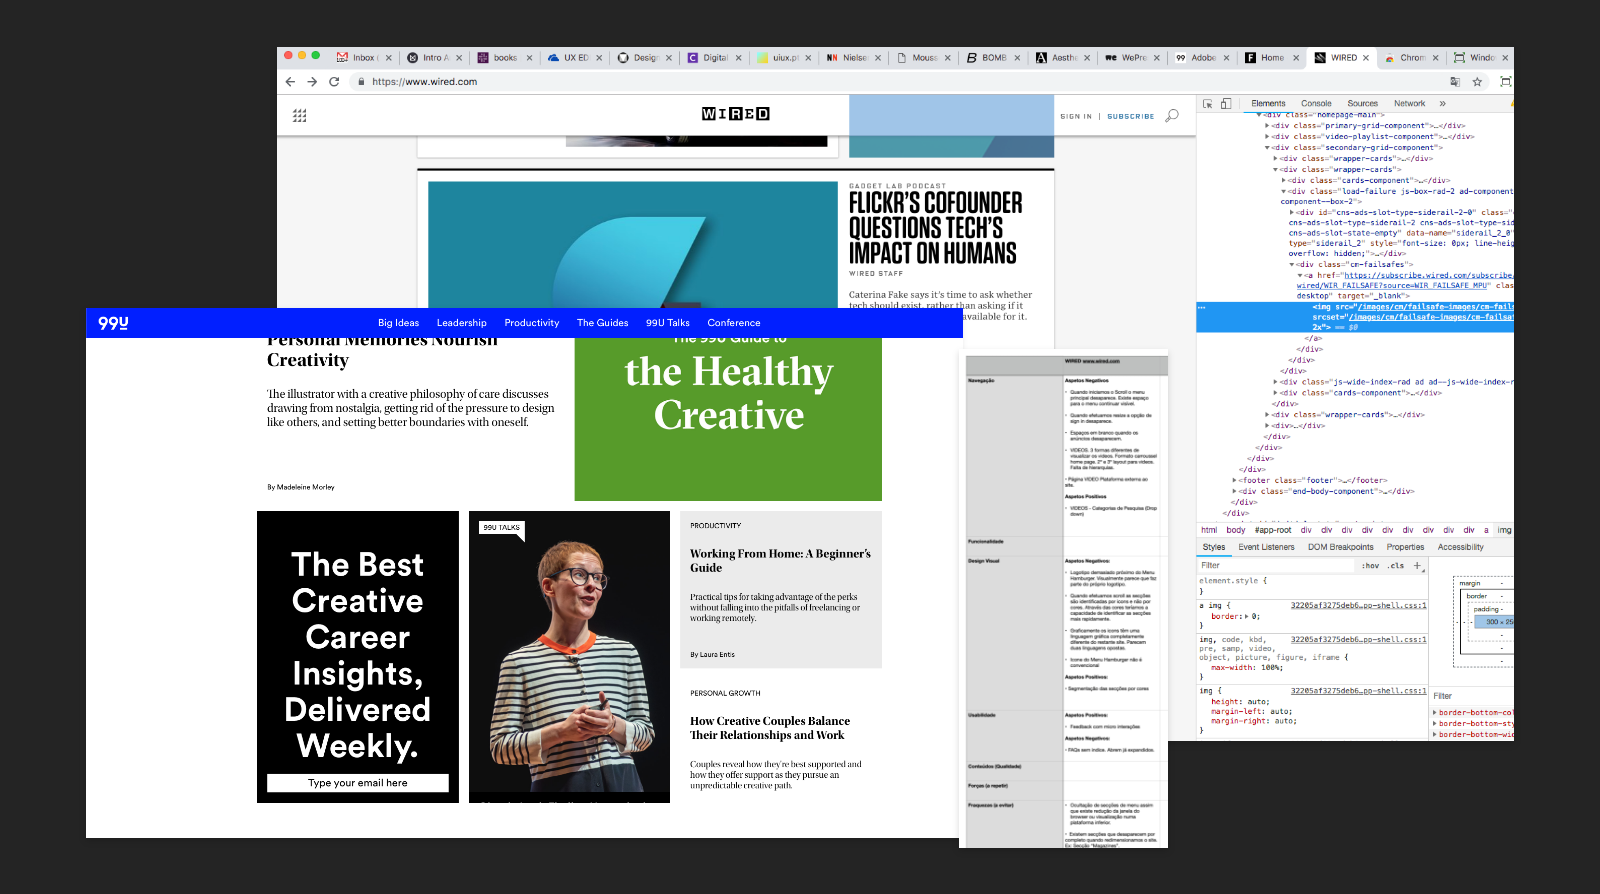This screenshot has width=1600, height=894.
Task: Open Productivity in 99U navigation
Action: pyautogui.click(x=532, y=323)
